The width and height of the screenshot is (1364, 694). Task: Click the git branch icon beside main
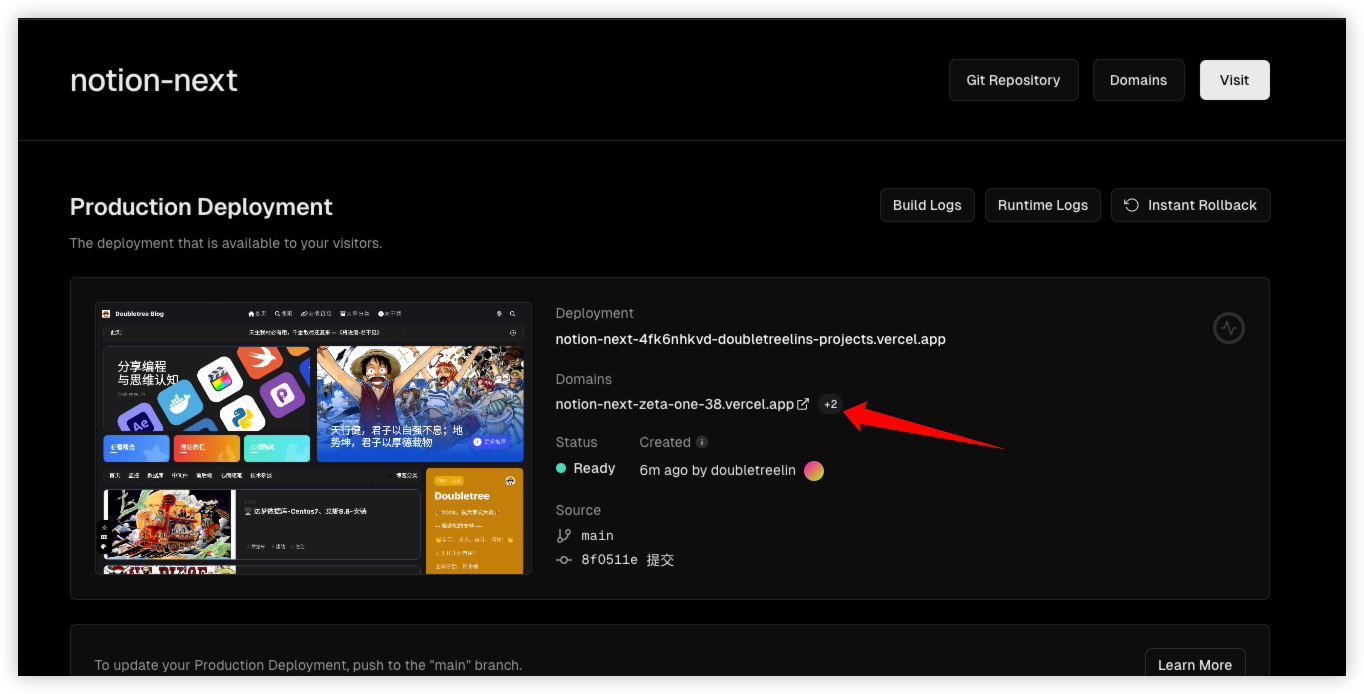tap(564, 536)
